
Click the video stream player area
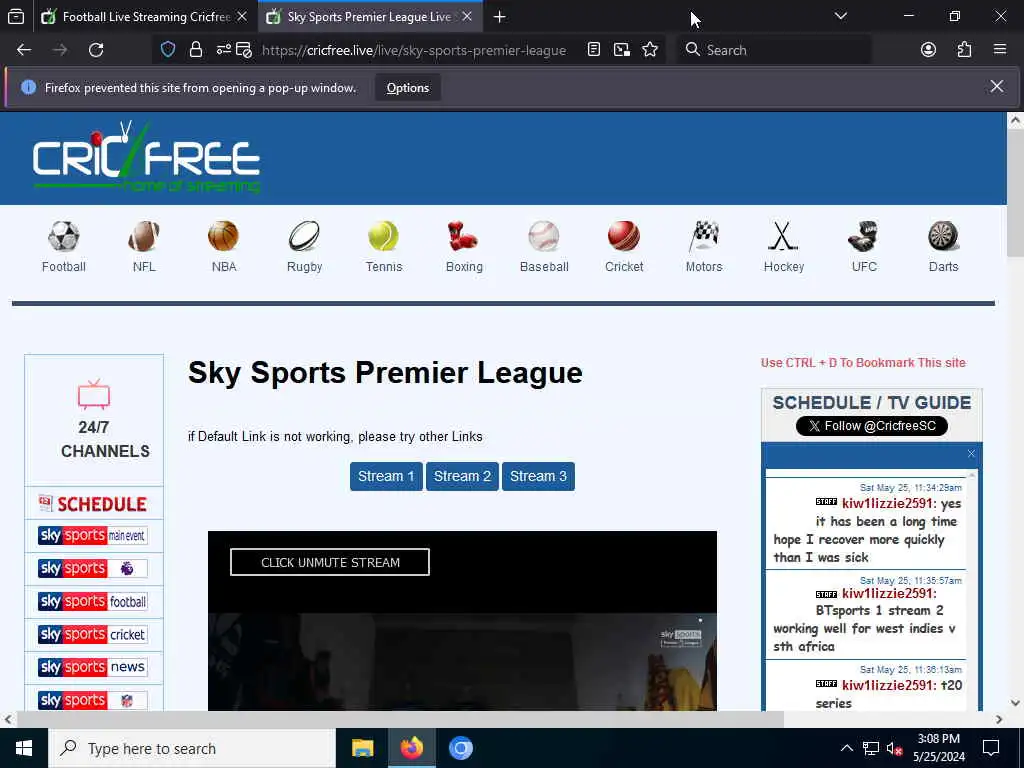tap(462, 621)
